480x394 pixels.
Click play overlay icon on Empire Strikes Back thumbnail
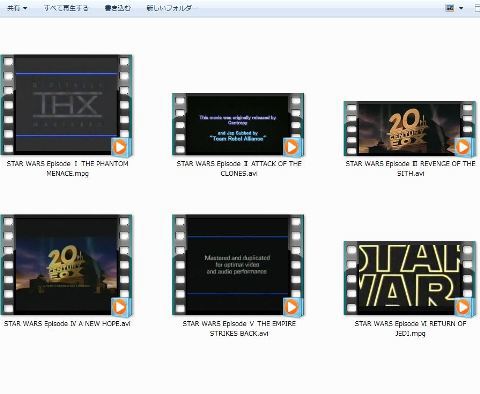coord(292,307)
